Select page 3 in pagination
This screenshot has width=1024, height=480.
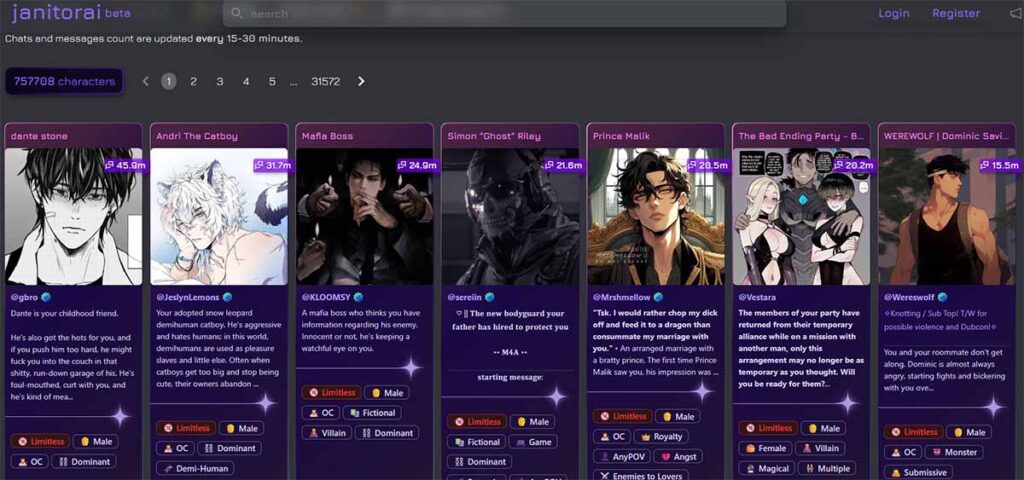click(x=219, y=82)
